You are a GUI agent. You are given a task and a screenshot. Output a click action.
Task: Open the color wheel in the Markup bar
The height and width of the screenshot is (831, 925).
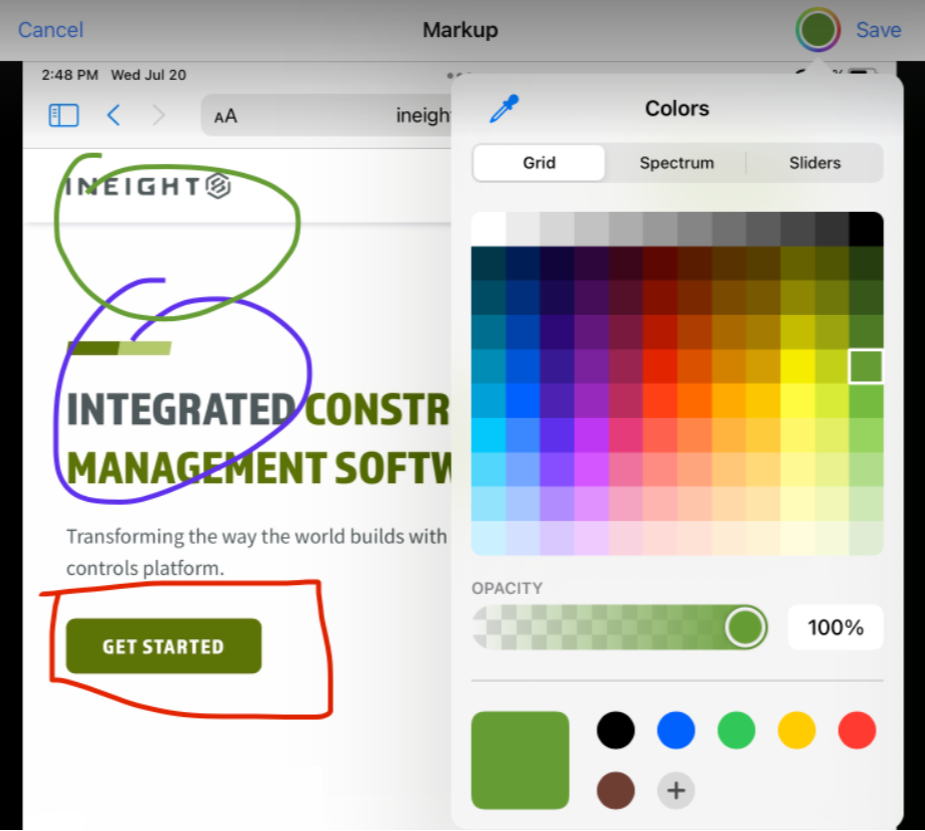coord(817,29)
